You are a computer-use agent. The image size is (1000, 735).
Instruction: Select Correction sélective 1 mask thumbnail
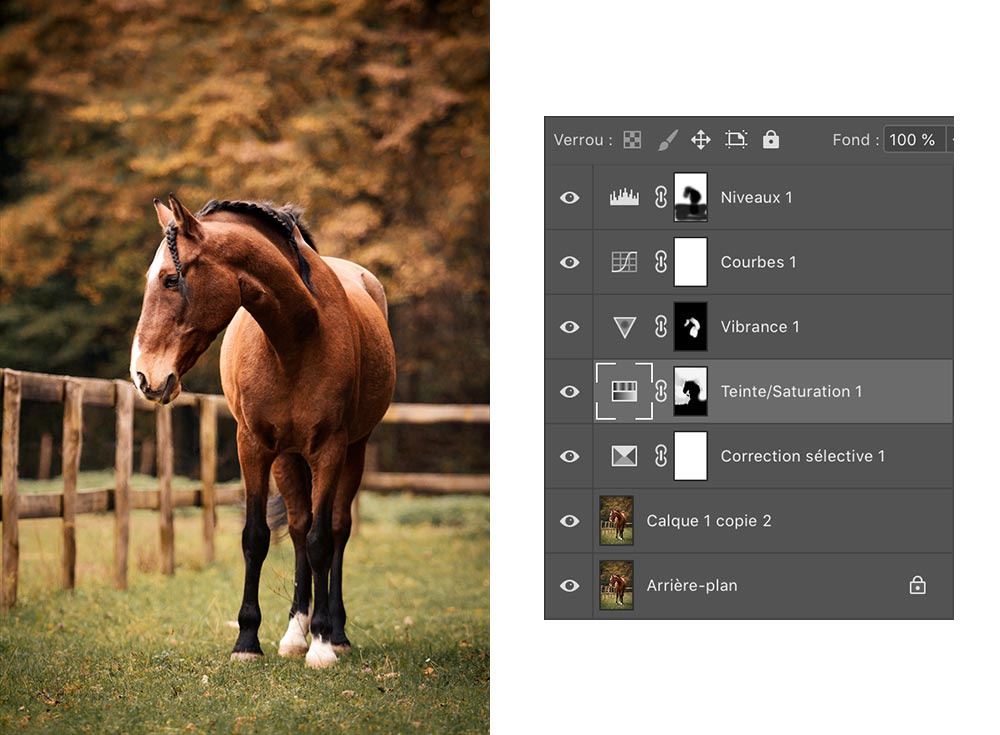(691, 456)
